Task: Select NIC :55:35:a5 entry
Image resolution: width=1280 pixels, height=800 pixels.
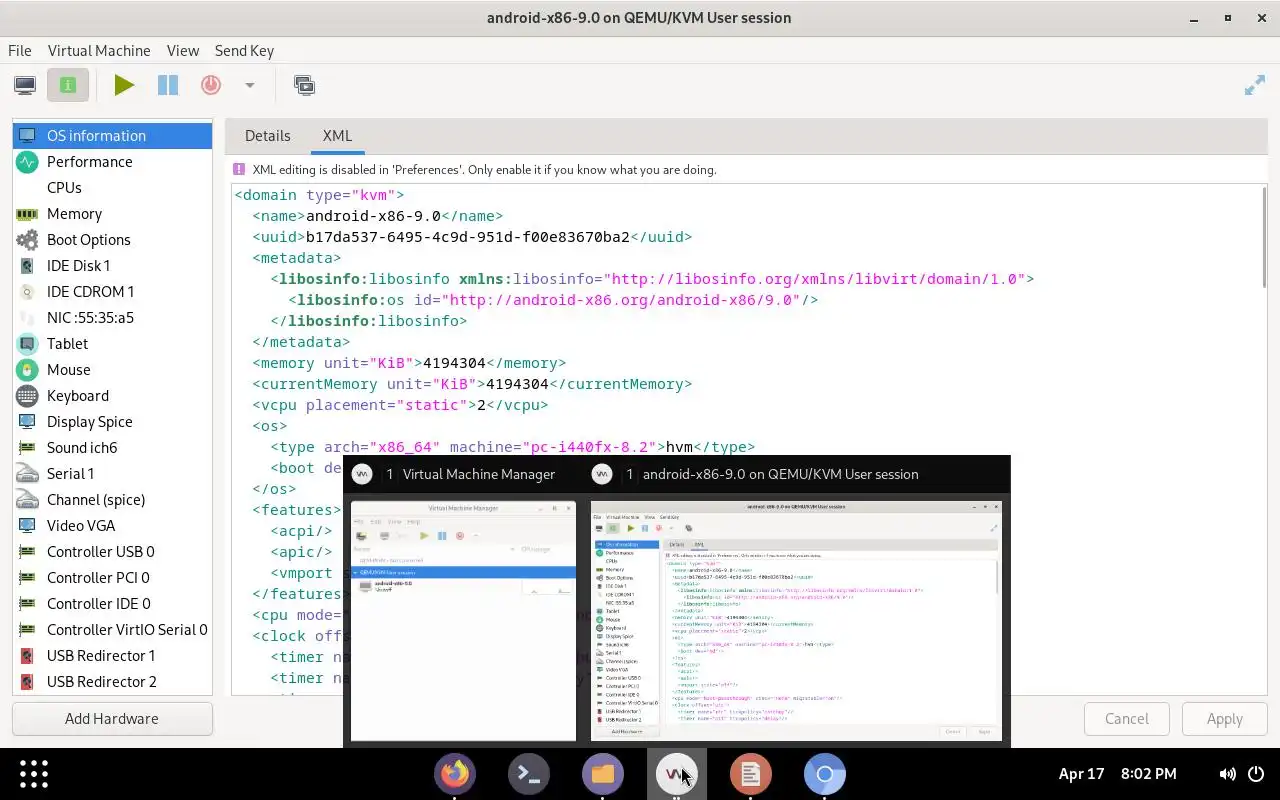Action: [x=112, y=317]
